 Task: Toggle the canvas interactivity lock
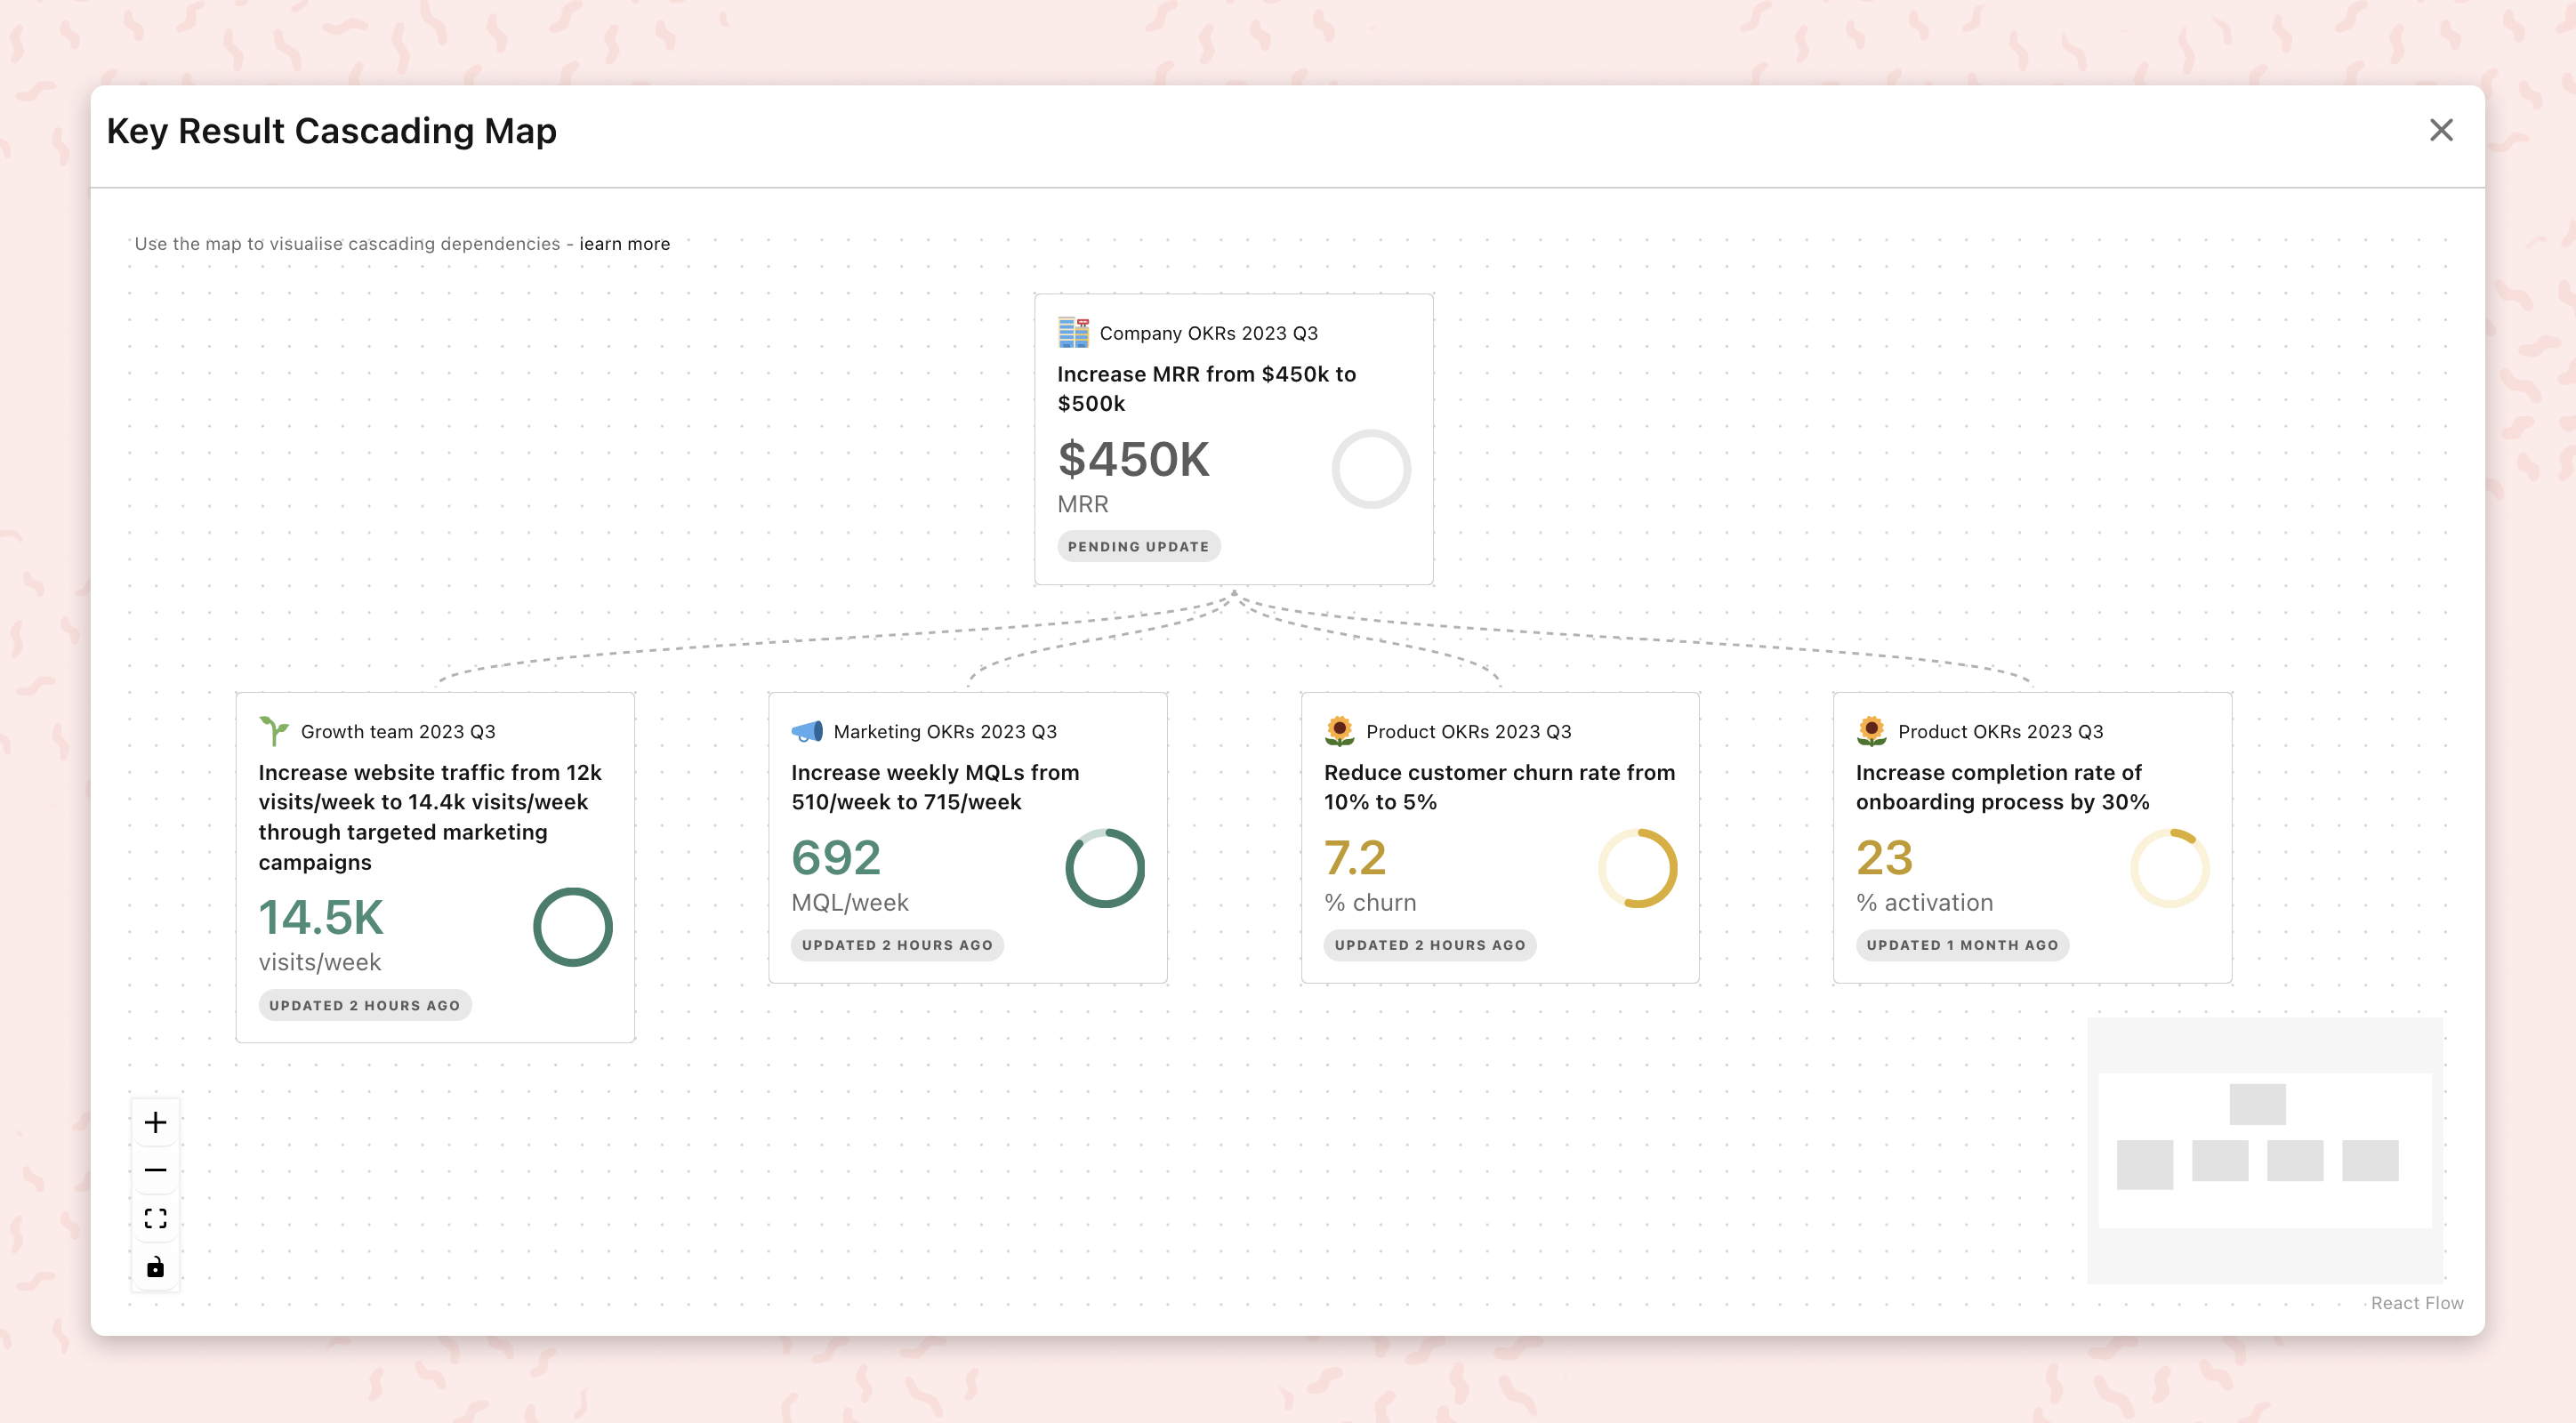(x=155, y=1267)
